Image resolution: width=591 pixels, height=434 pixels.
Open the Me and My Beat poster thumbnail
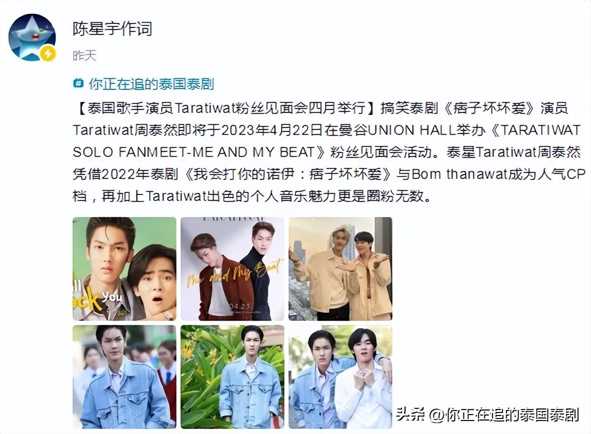click(232, 269)
